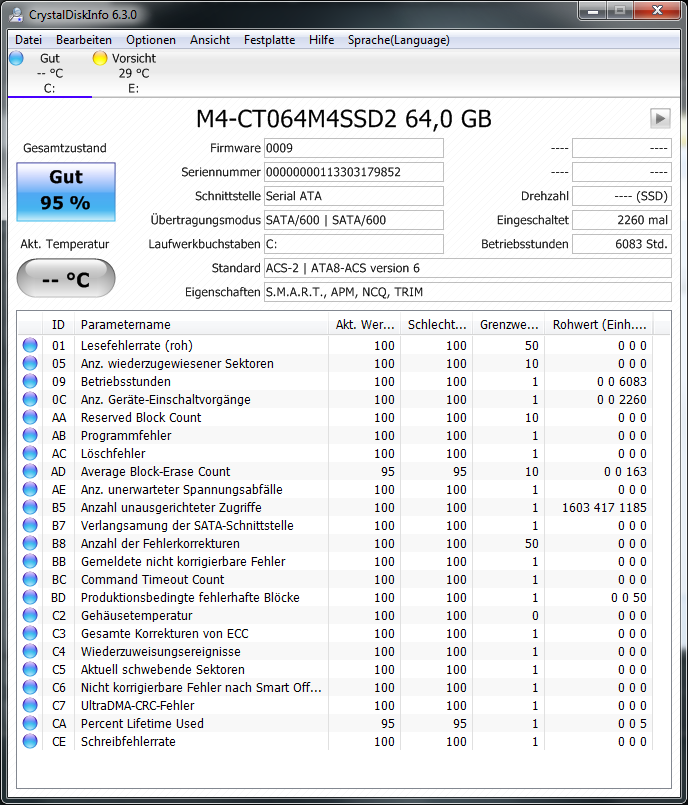
Task: Click status icon of Gesamte Korrekturen von ECC
Action: [30, 633]
